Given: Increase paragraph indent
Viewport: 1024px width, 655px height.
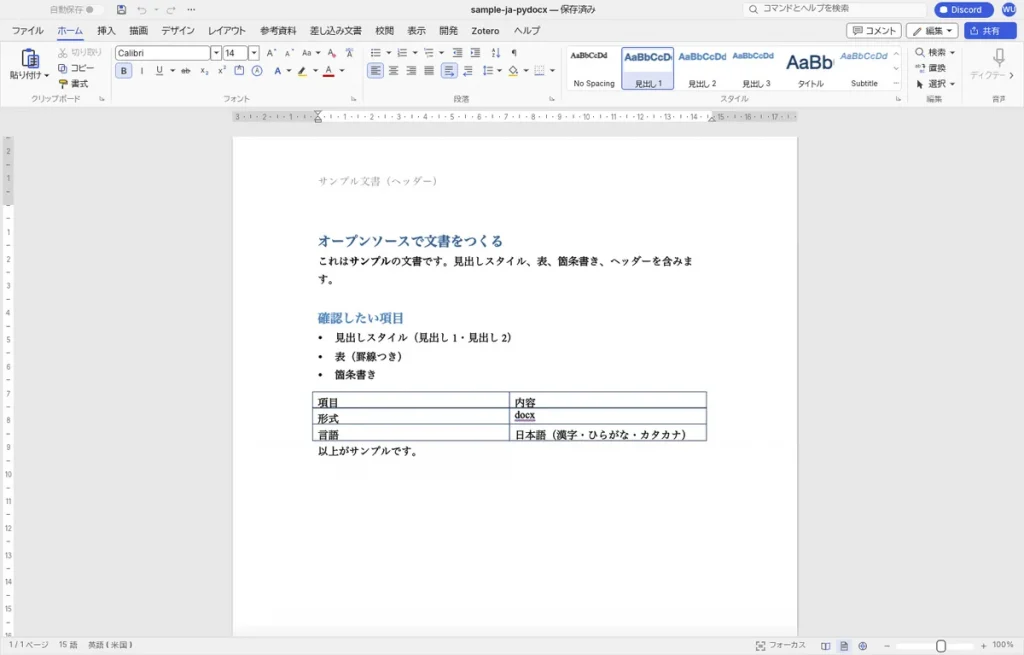Looking at the screenshot, I should [475, 53].
